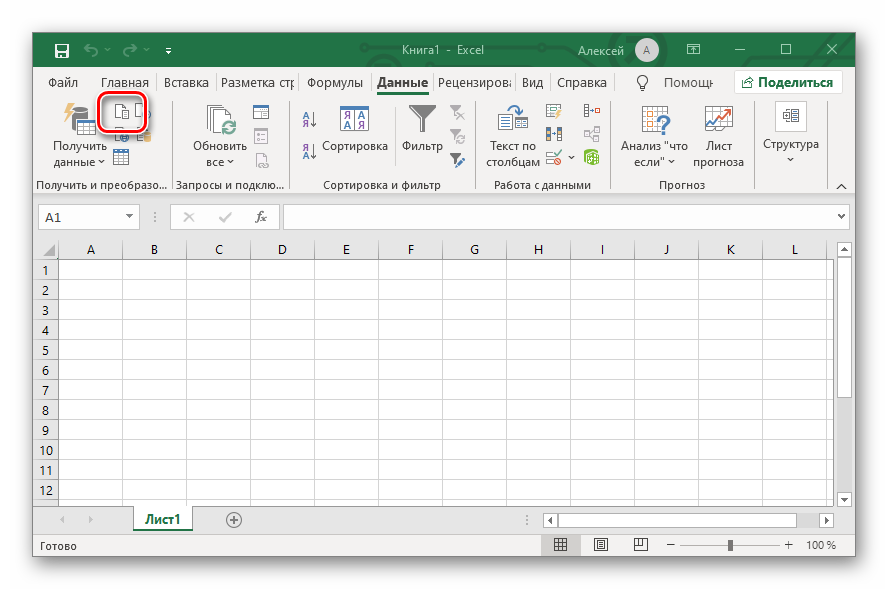The width and height of the screenshot is (888, 589).
Task: Click the Sort A to Z ascending icon
Action: point(309,120)
